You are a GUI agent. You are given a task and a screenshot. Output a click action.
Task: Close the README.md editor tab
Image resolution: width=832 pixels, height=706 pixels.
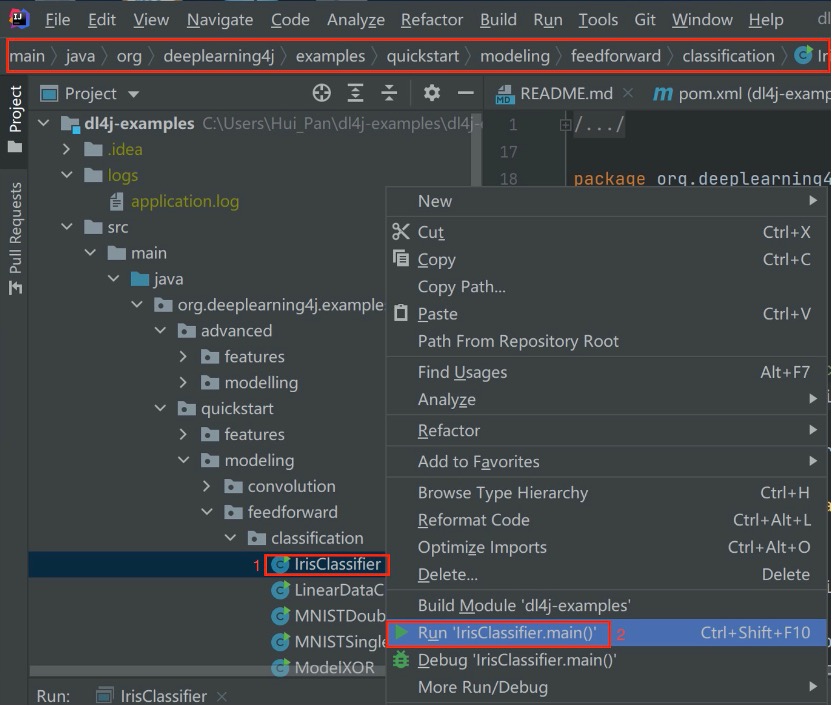[x=628, y=93]
